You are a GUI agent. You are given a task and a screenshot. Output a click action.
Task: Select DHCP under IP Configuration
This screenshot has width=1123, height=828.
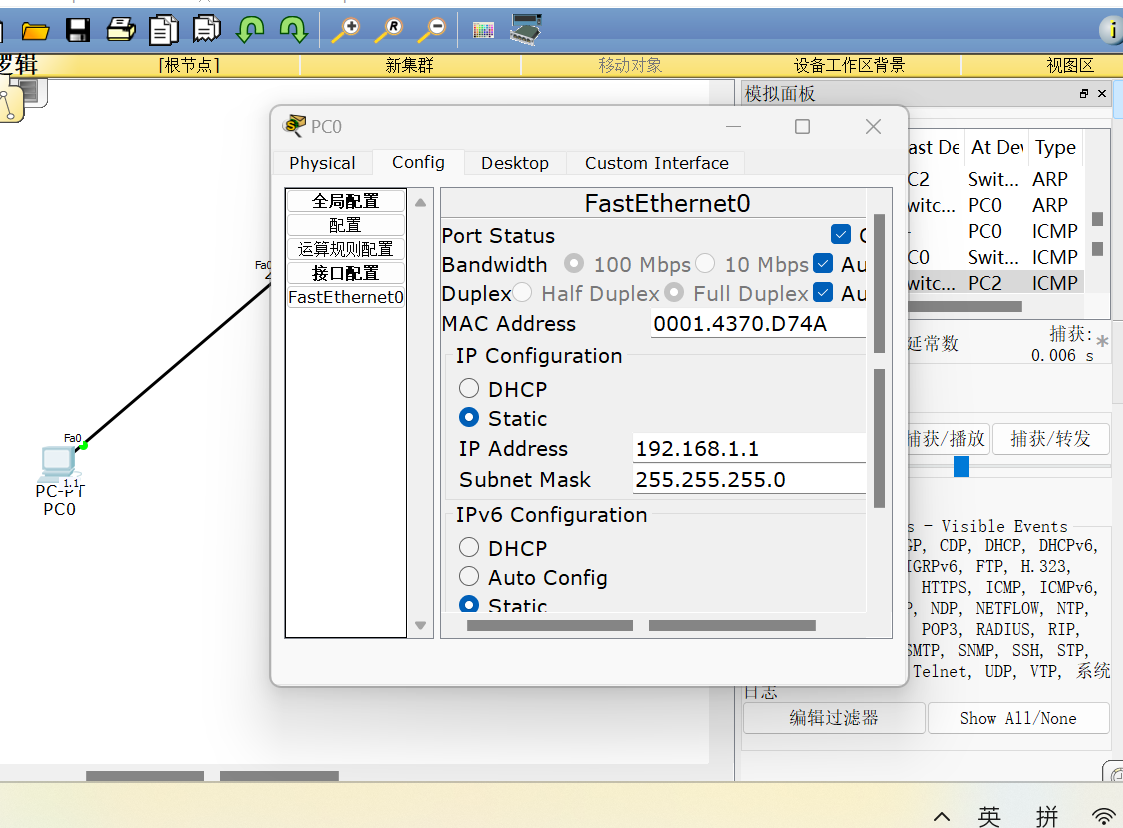coord(469,388)
